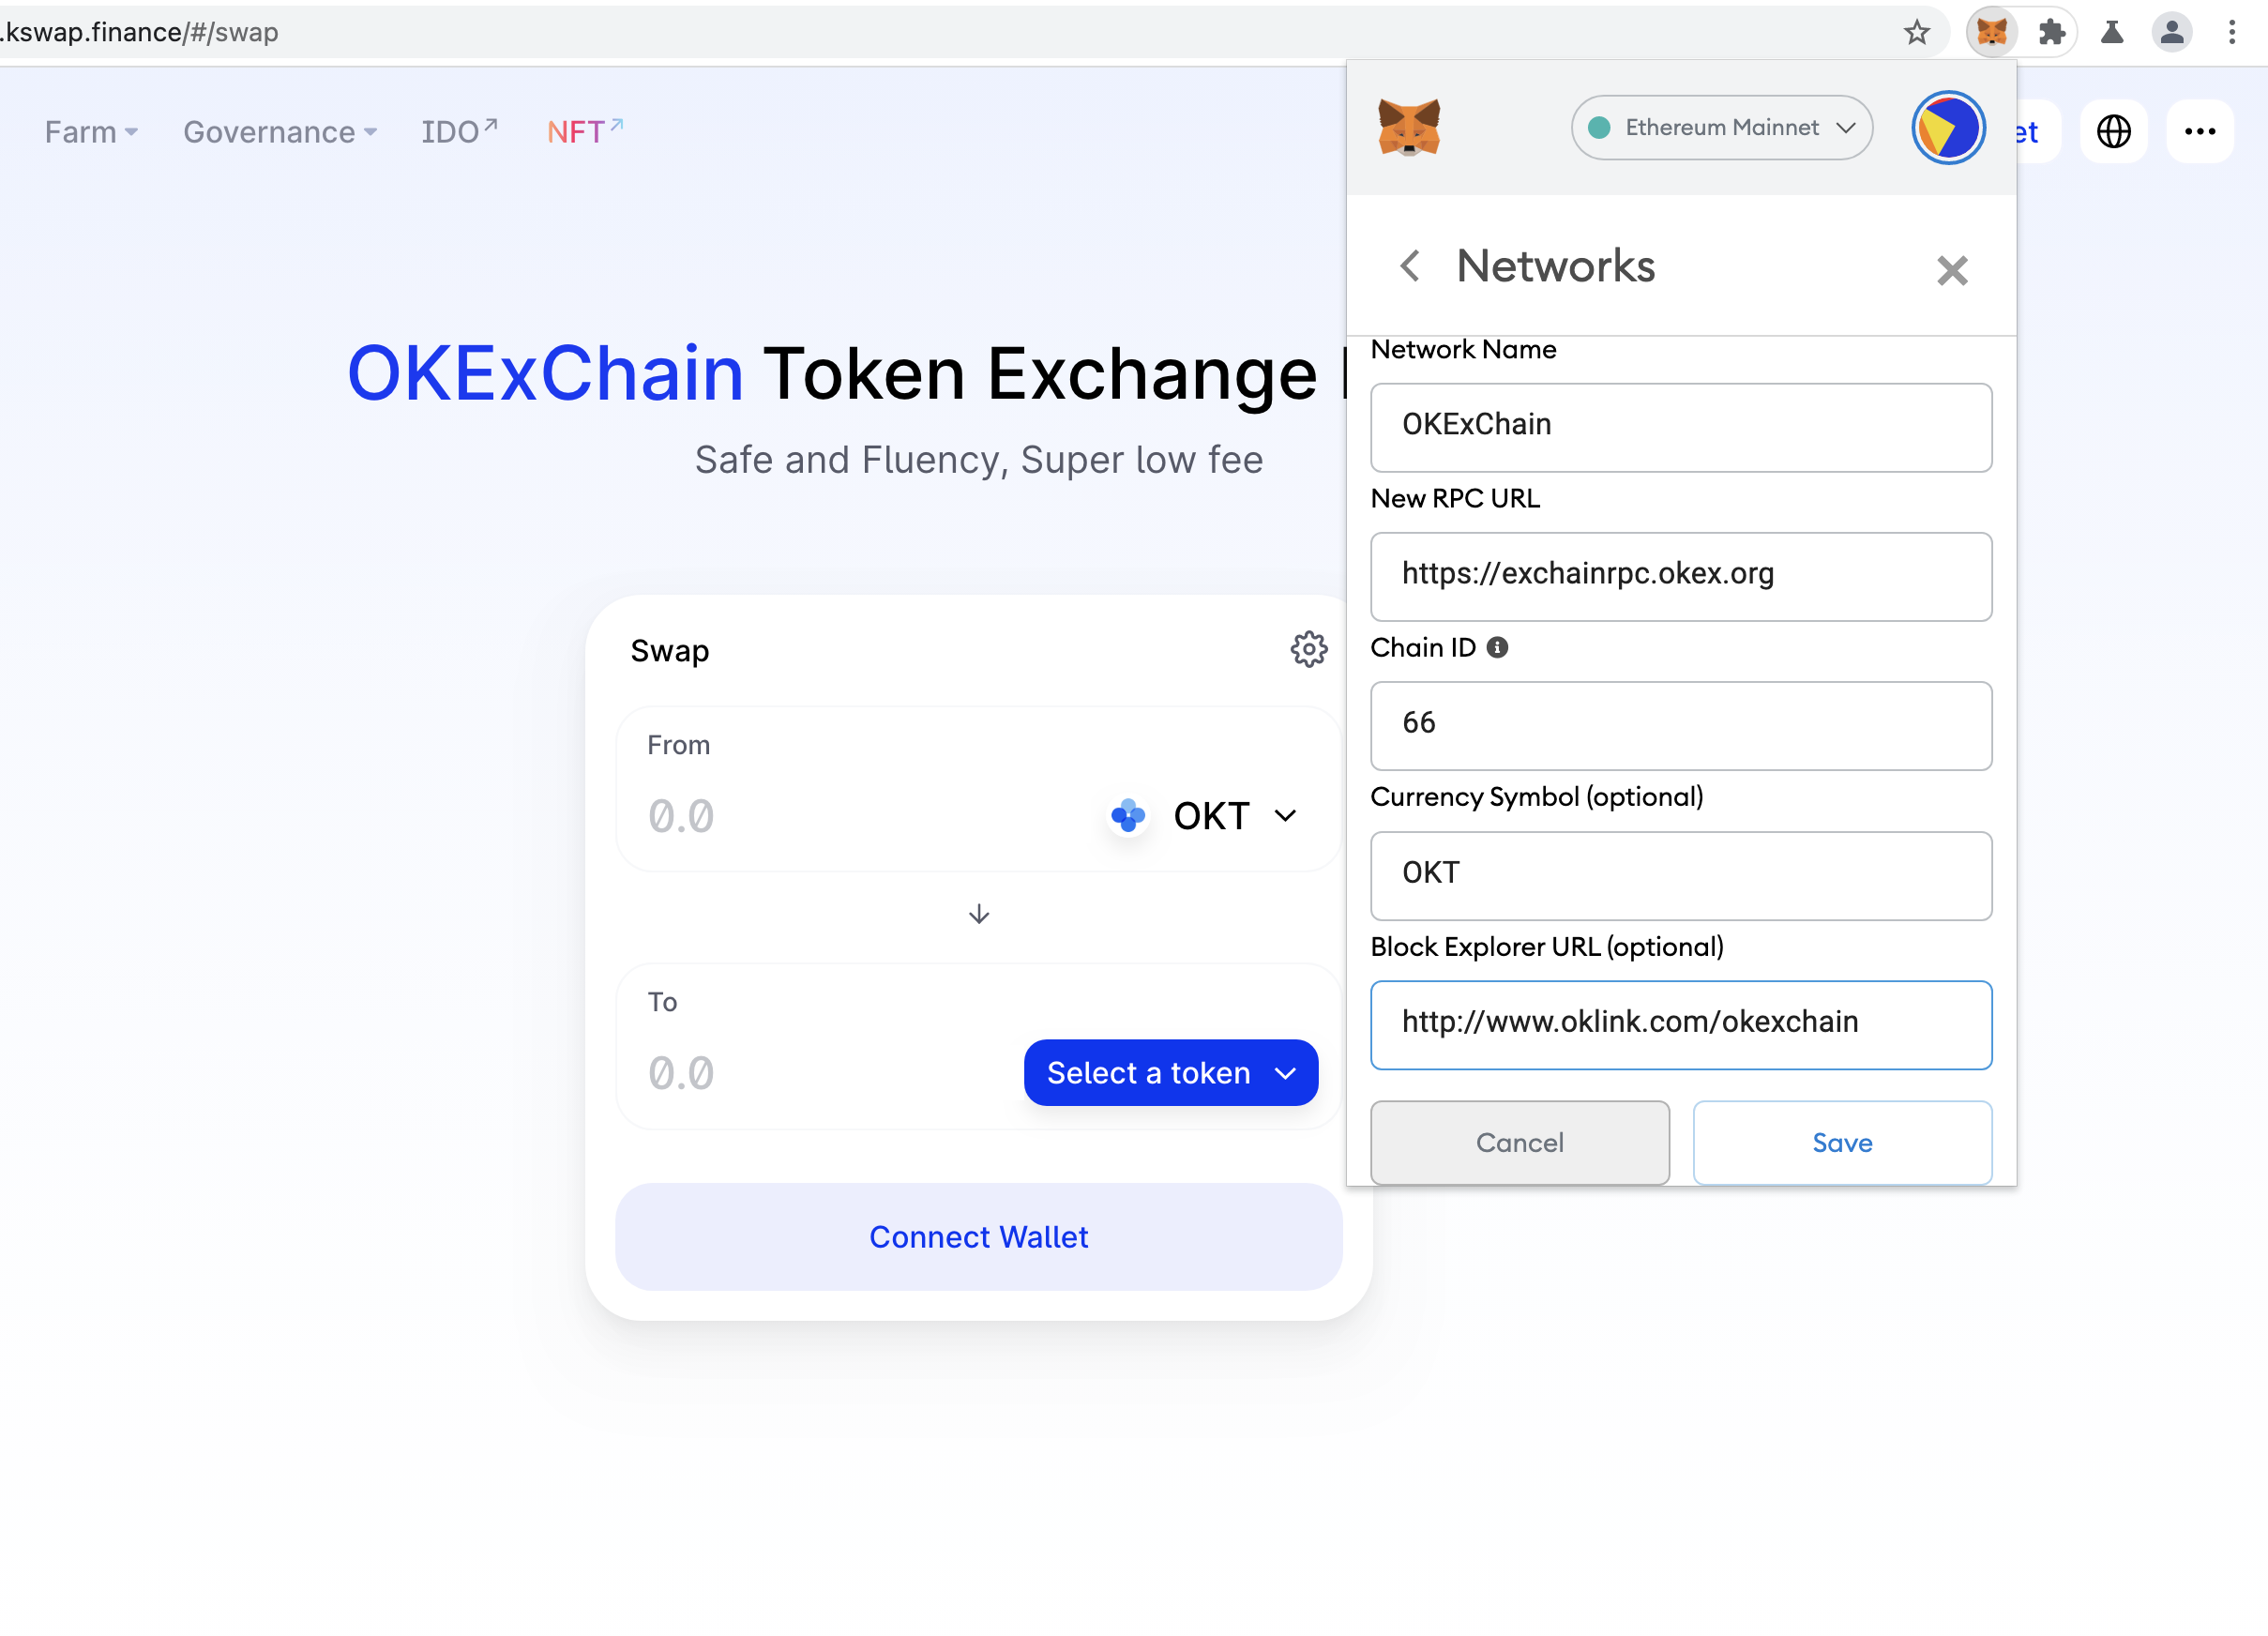The width and height of the screenshot is (2268, 1636).
Task: Click the MetaMask fox extension icon in toolbar
Action: tap(1991, 32)
